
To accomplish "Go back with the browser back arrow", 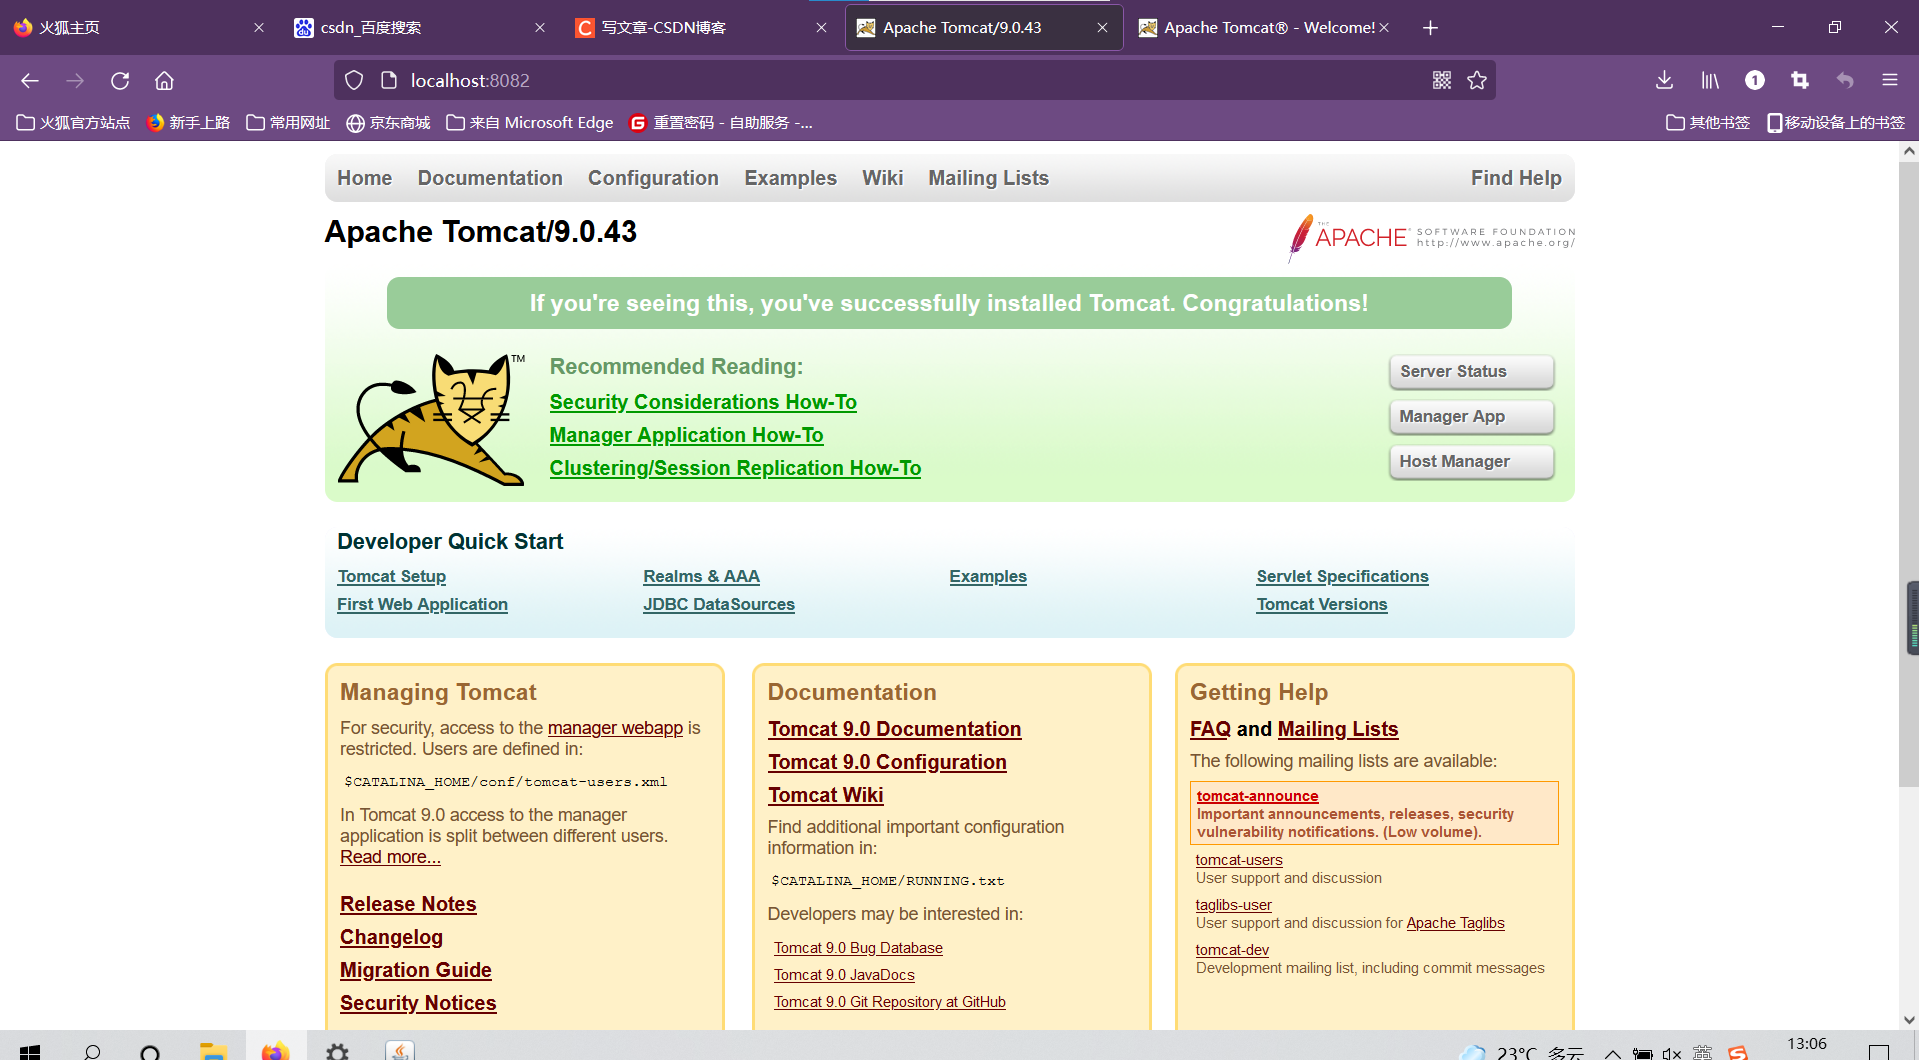I will point(30,81).
